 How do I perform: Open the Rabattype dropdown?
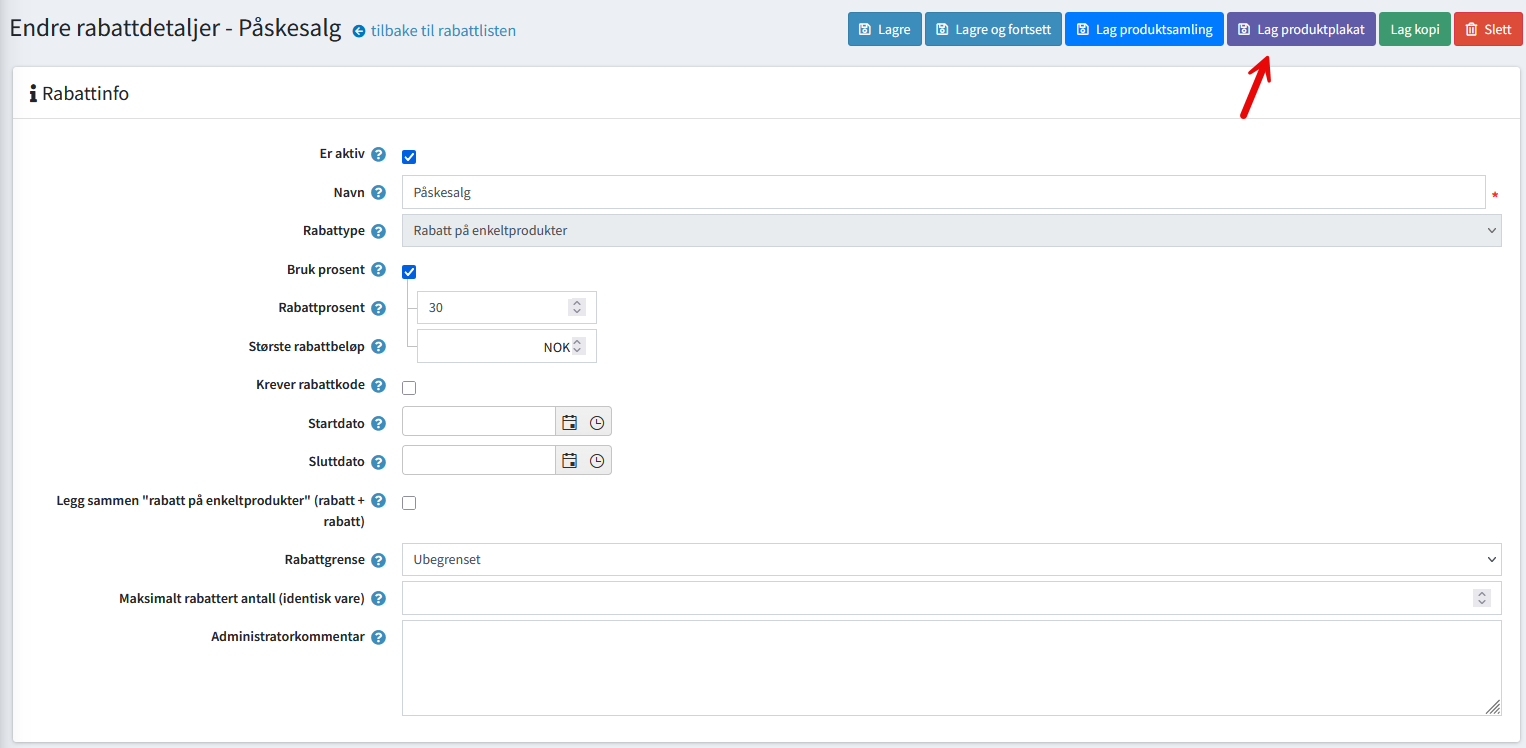click(x=950, y=231)
